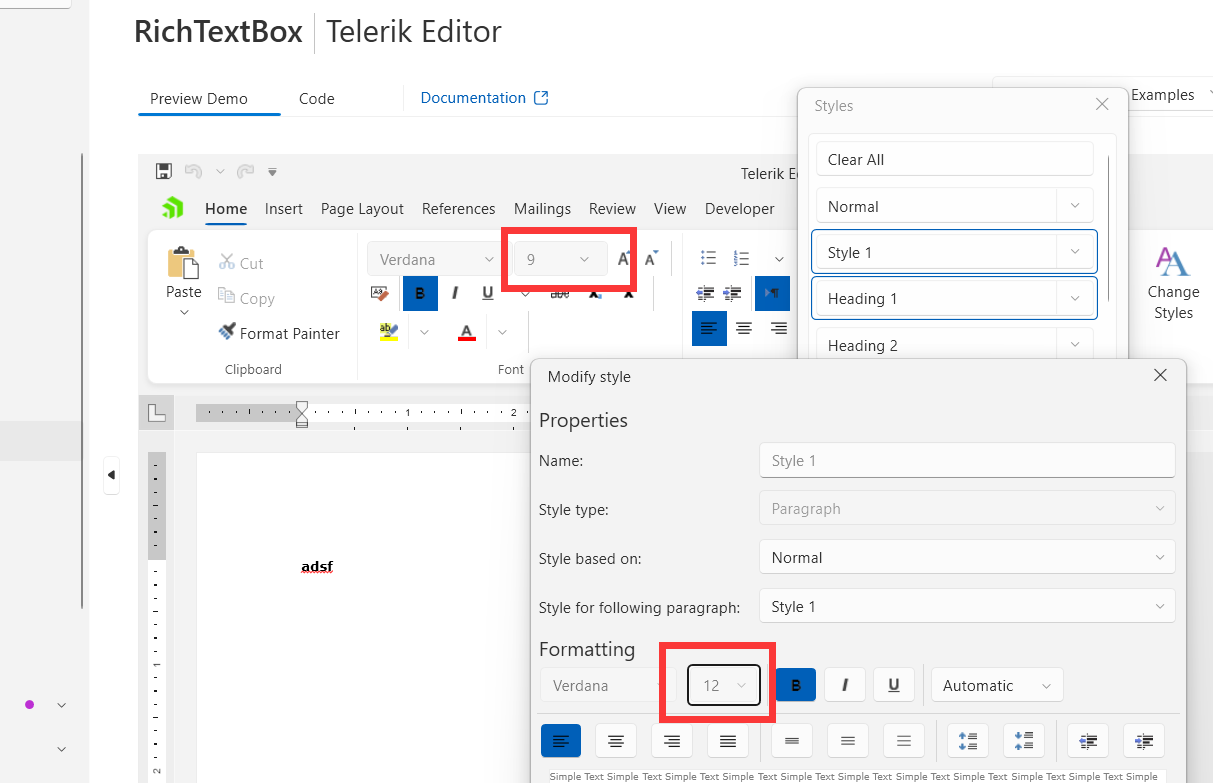Click the Paste clipboard icon
Screen dimensions: 1213x783
pyautogui.click(x=183, y=262)
